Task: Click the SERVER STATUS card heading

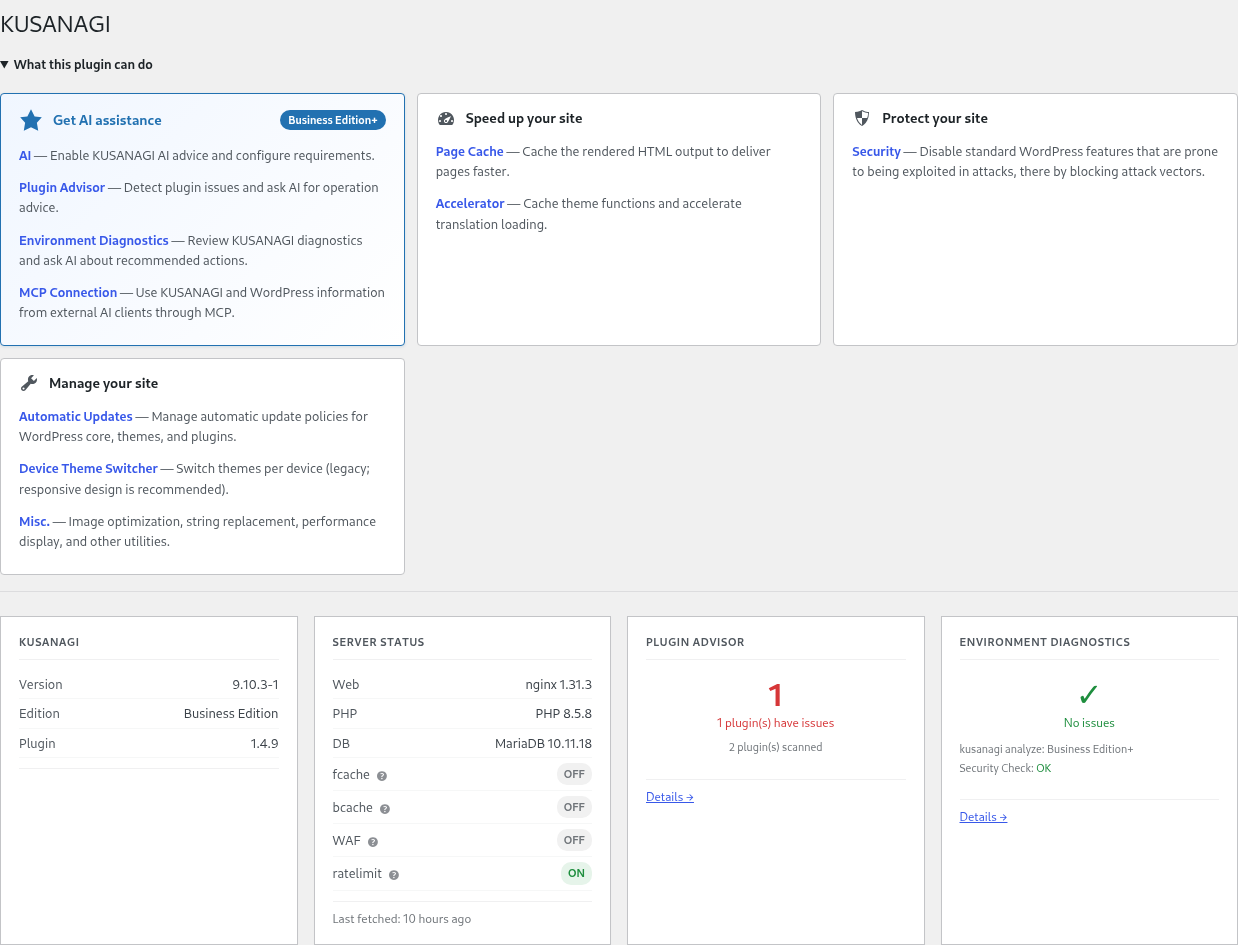Action: [x=378, y=642]
